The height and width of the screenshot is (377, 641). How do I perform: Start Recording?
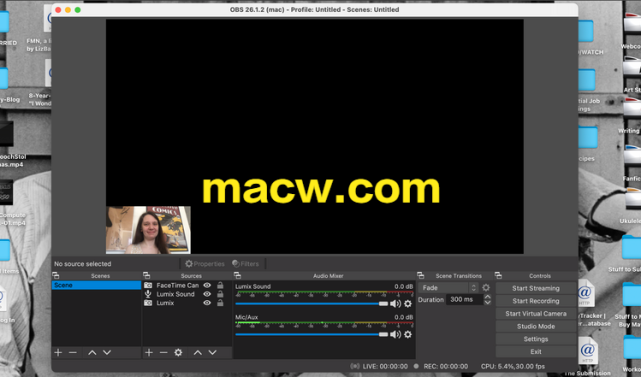click(536, 301)
